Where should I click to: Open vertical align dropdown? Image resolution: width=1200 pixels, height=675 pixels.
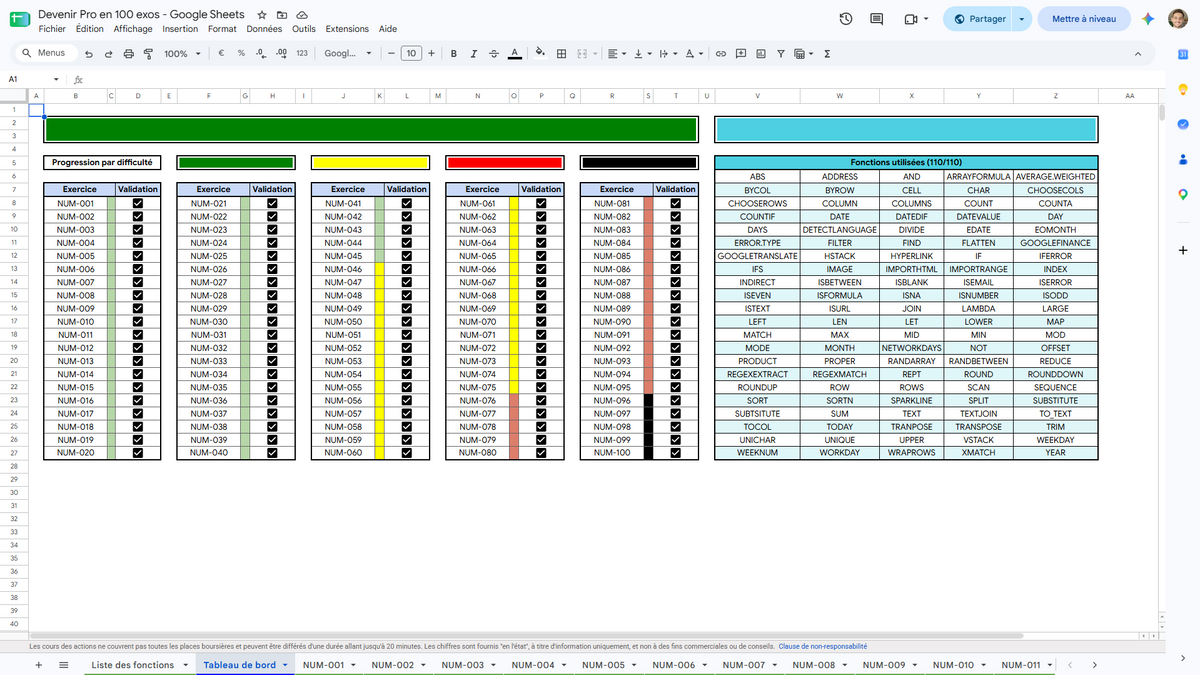(x=643, y=54)
